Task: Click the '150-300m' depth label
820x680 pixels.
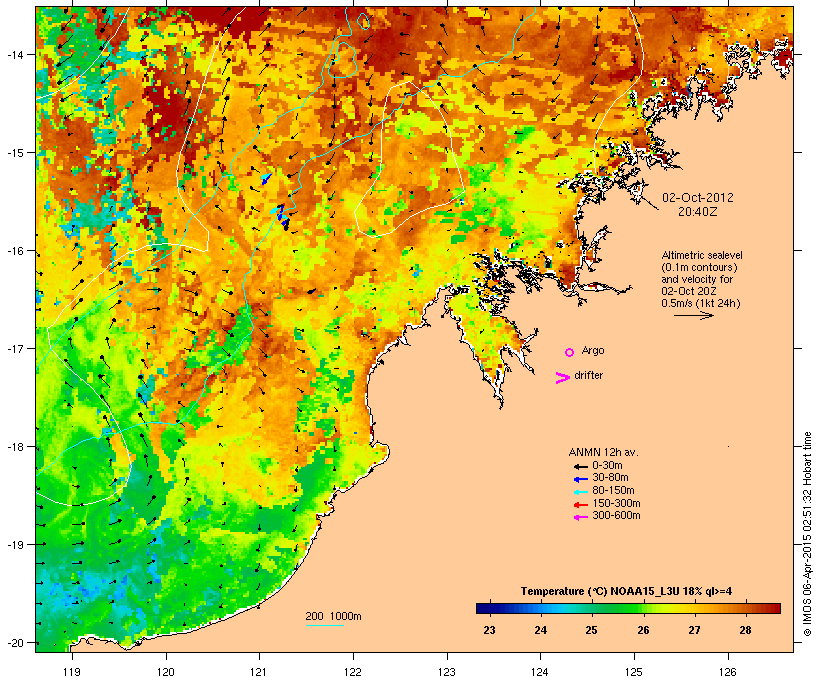Action: point(616,504)
